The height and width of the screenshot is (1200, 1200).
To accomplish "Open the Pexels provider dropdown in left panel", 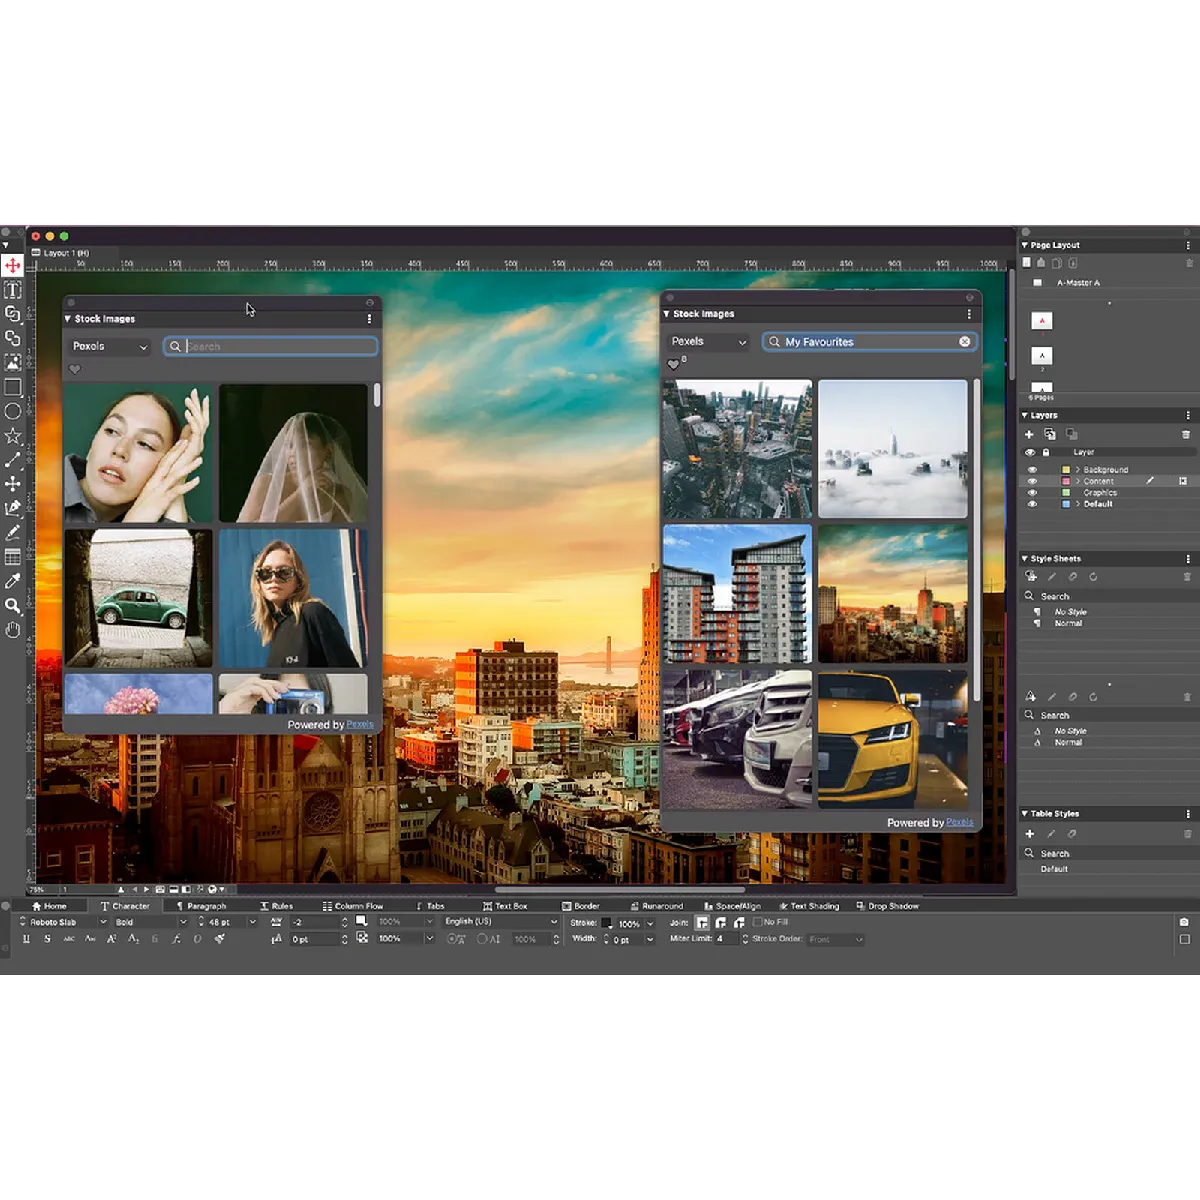I will tap(110, 346).
